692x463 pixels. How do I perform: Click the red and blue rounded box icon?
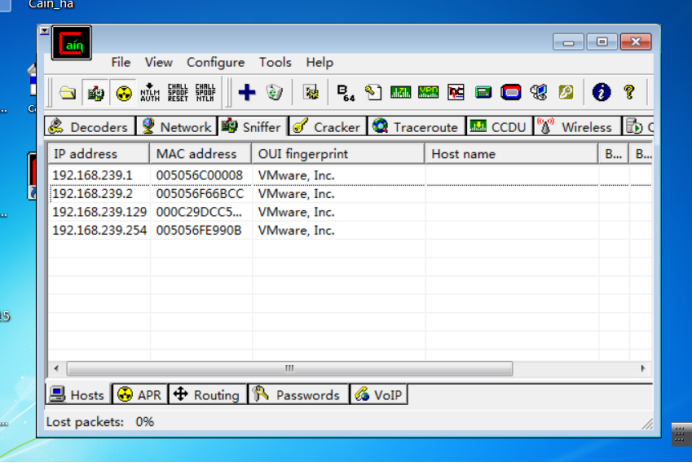[x=511, y=92]
